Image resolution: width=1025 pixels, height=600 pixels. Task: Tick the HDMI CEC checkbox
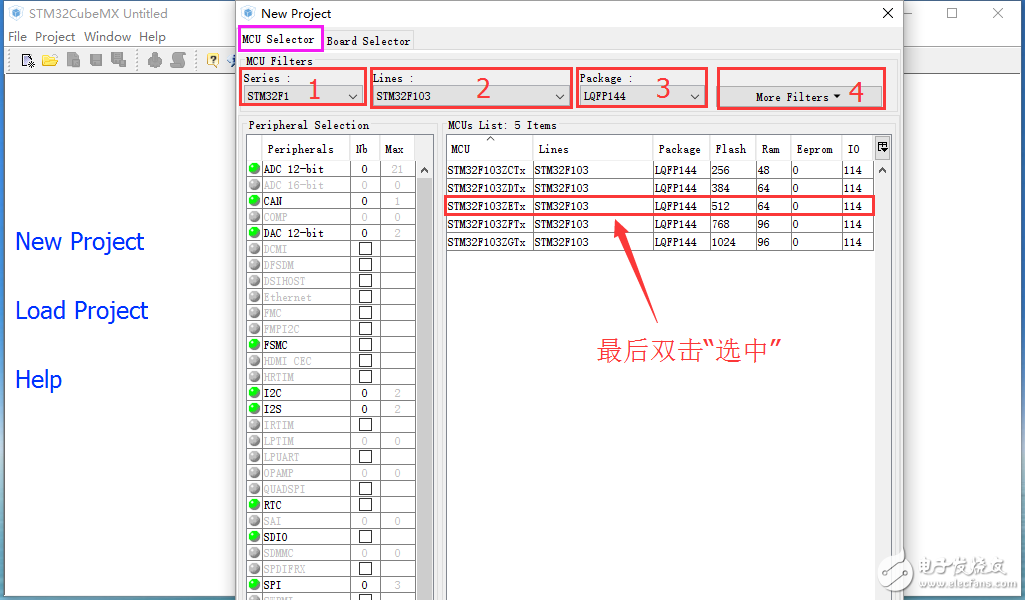365,361
